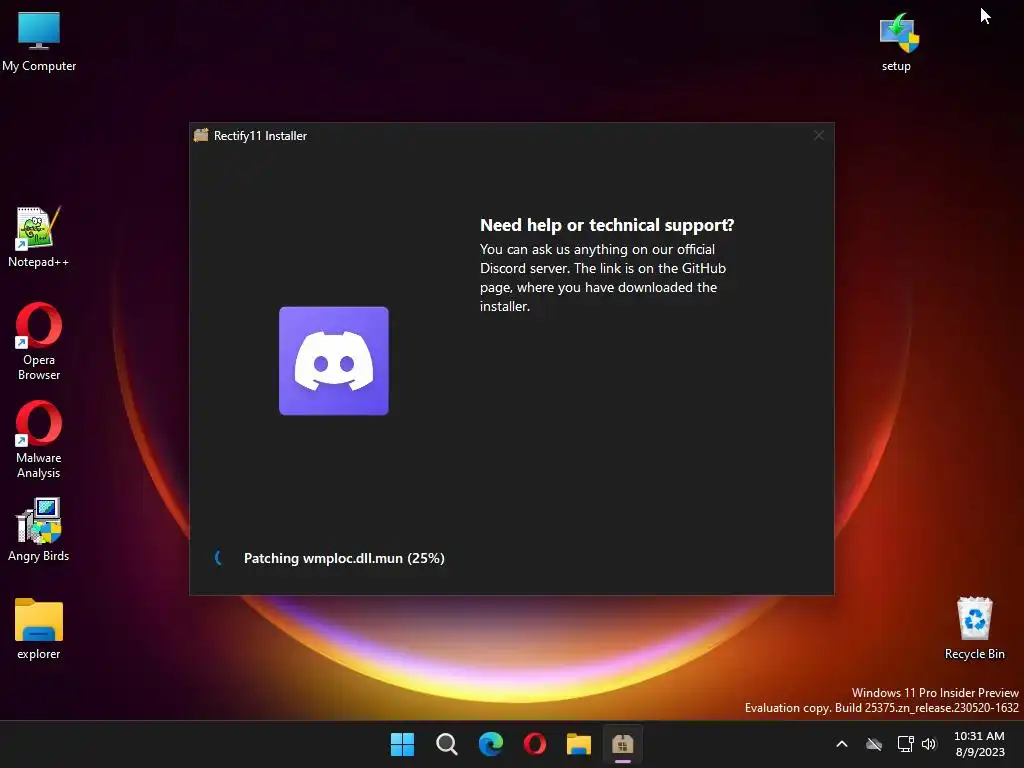
Task: Select the explorer folder on desktop
Action: [x=39, y=629]
